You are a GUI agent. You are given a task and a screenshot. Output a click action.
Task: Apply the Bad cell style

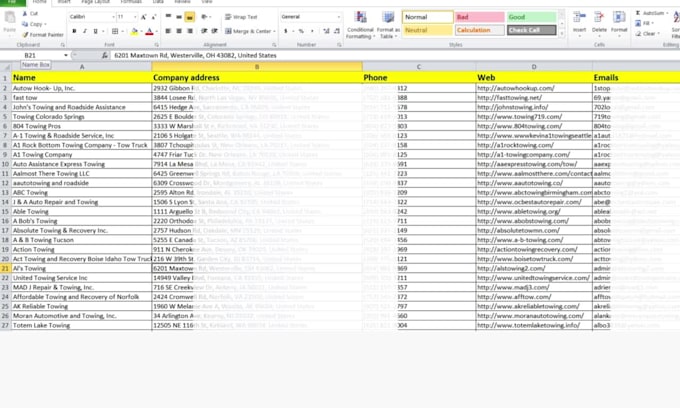click(x=480, y=17)
